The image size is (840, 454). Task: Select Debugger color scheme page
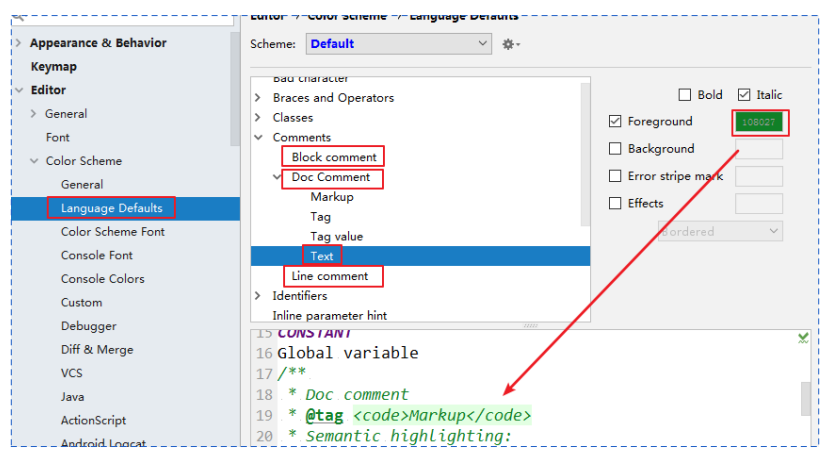click(x=88, y=326)
